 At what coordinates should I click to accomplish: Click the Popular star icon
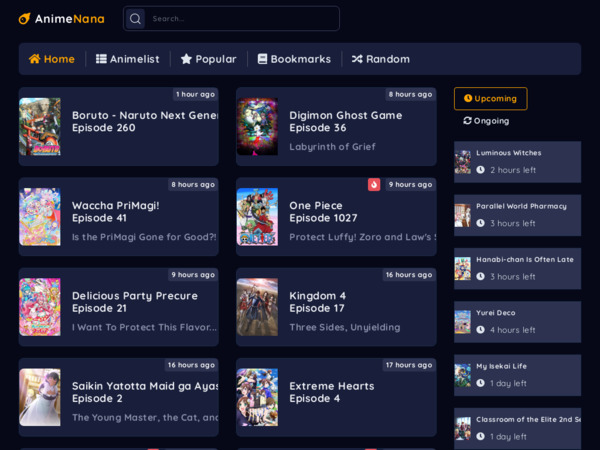pos(186,59)
